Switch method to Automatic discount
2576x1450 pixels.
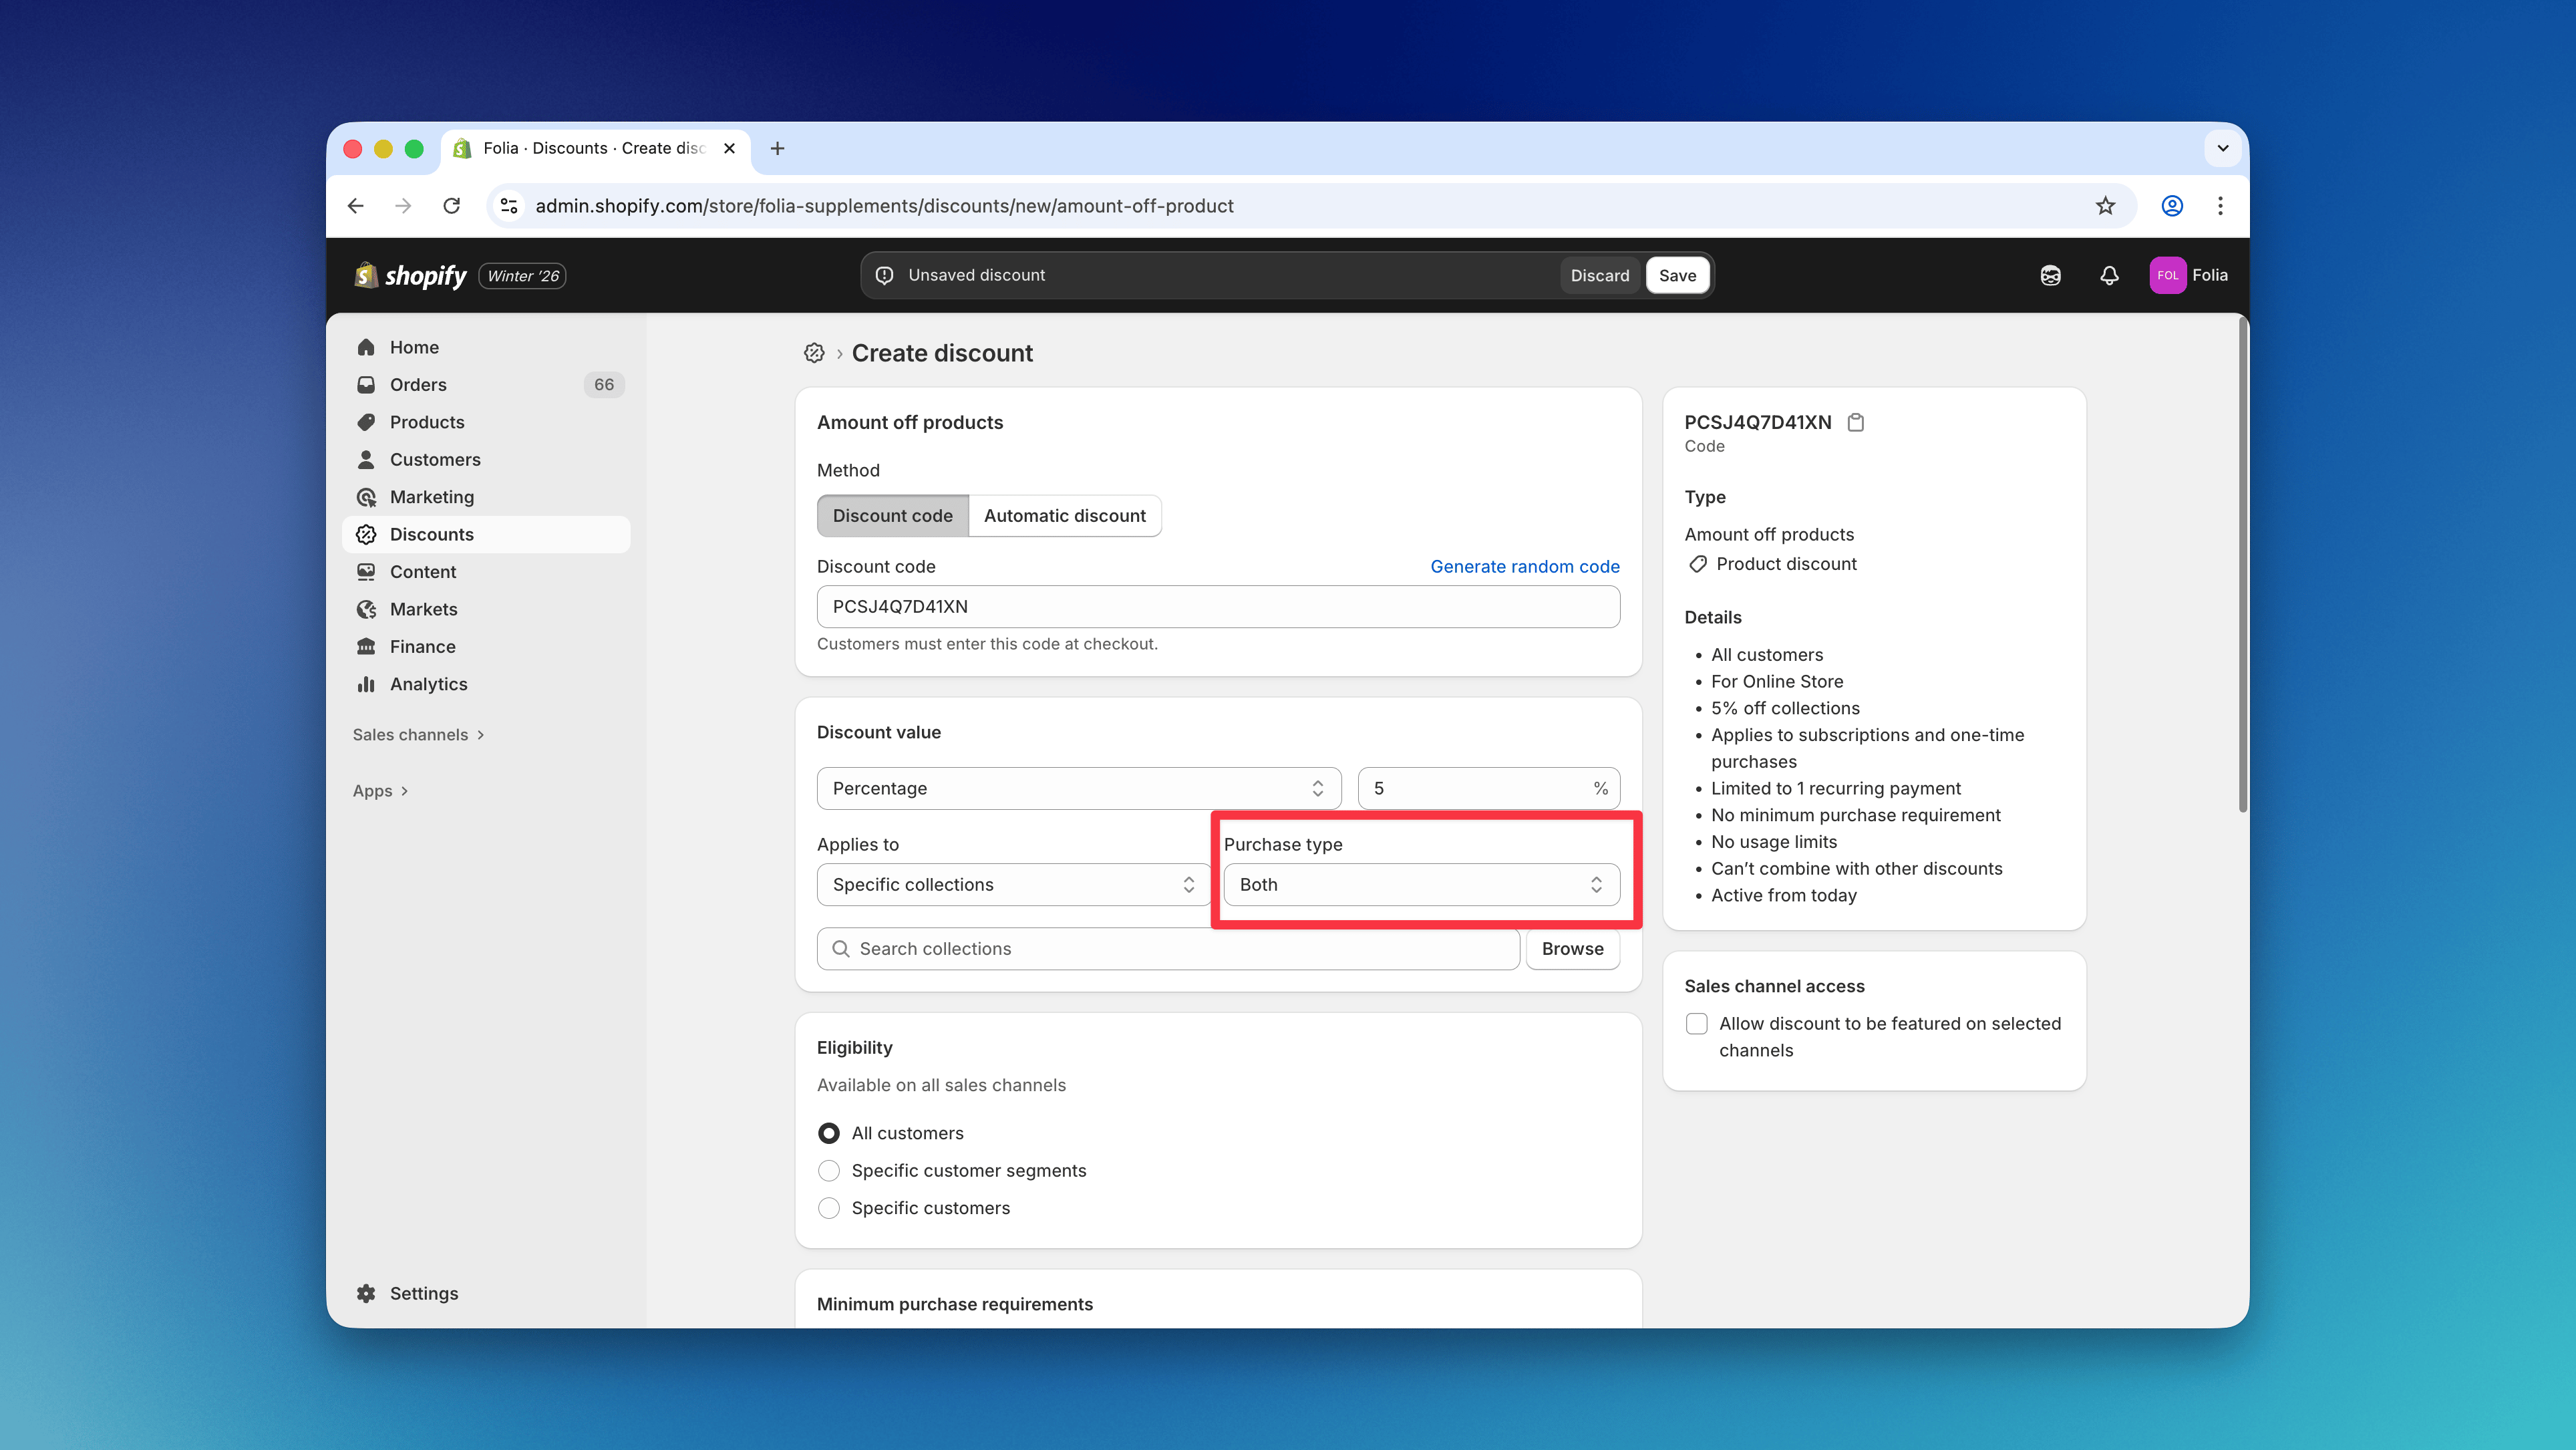click(x=1065, y=516)
